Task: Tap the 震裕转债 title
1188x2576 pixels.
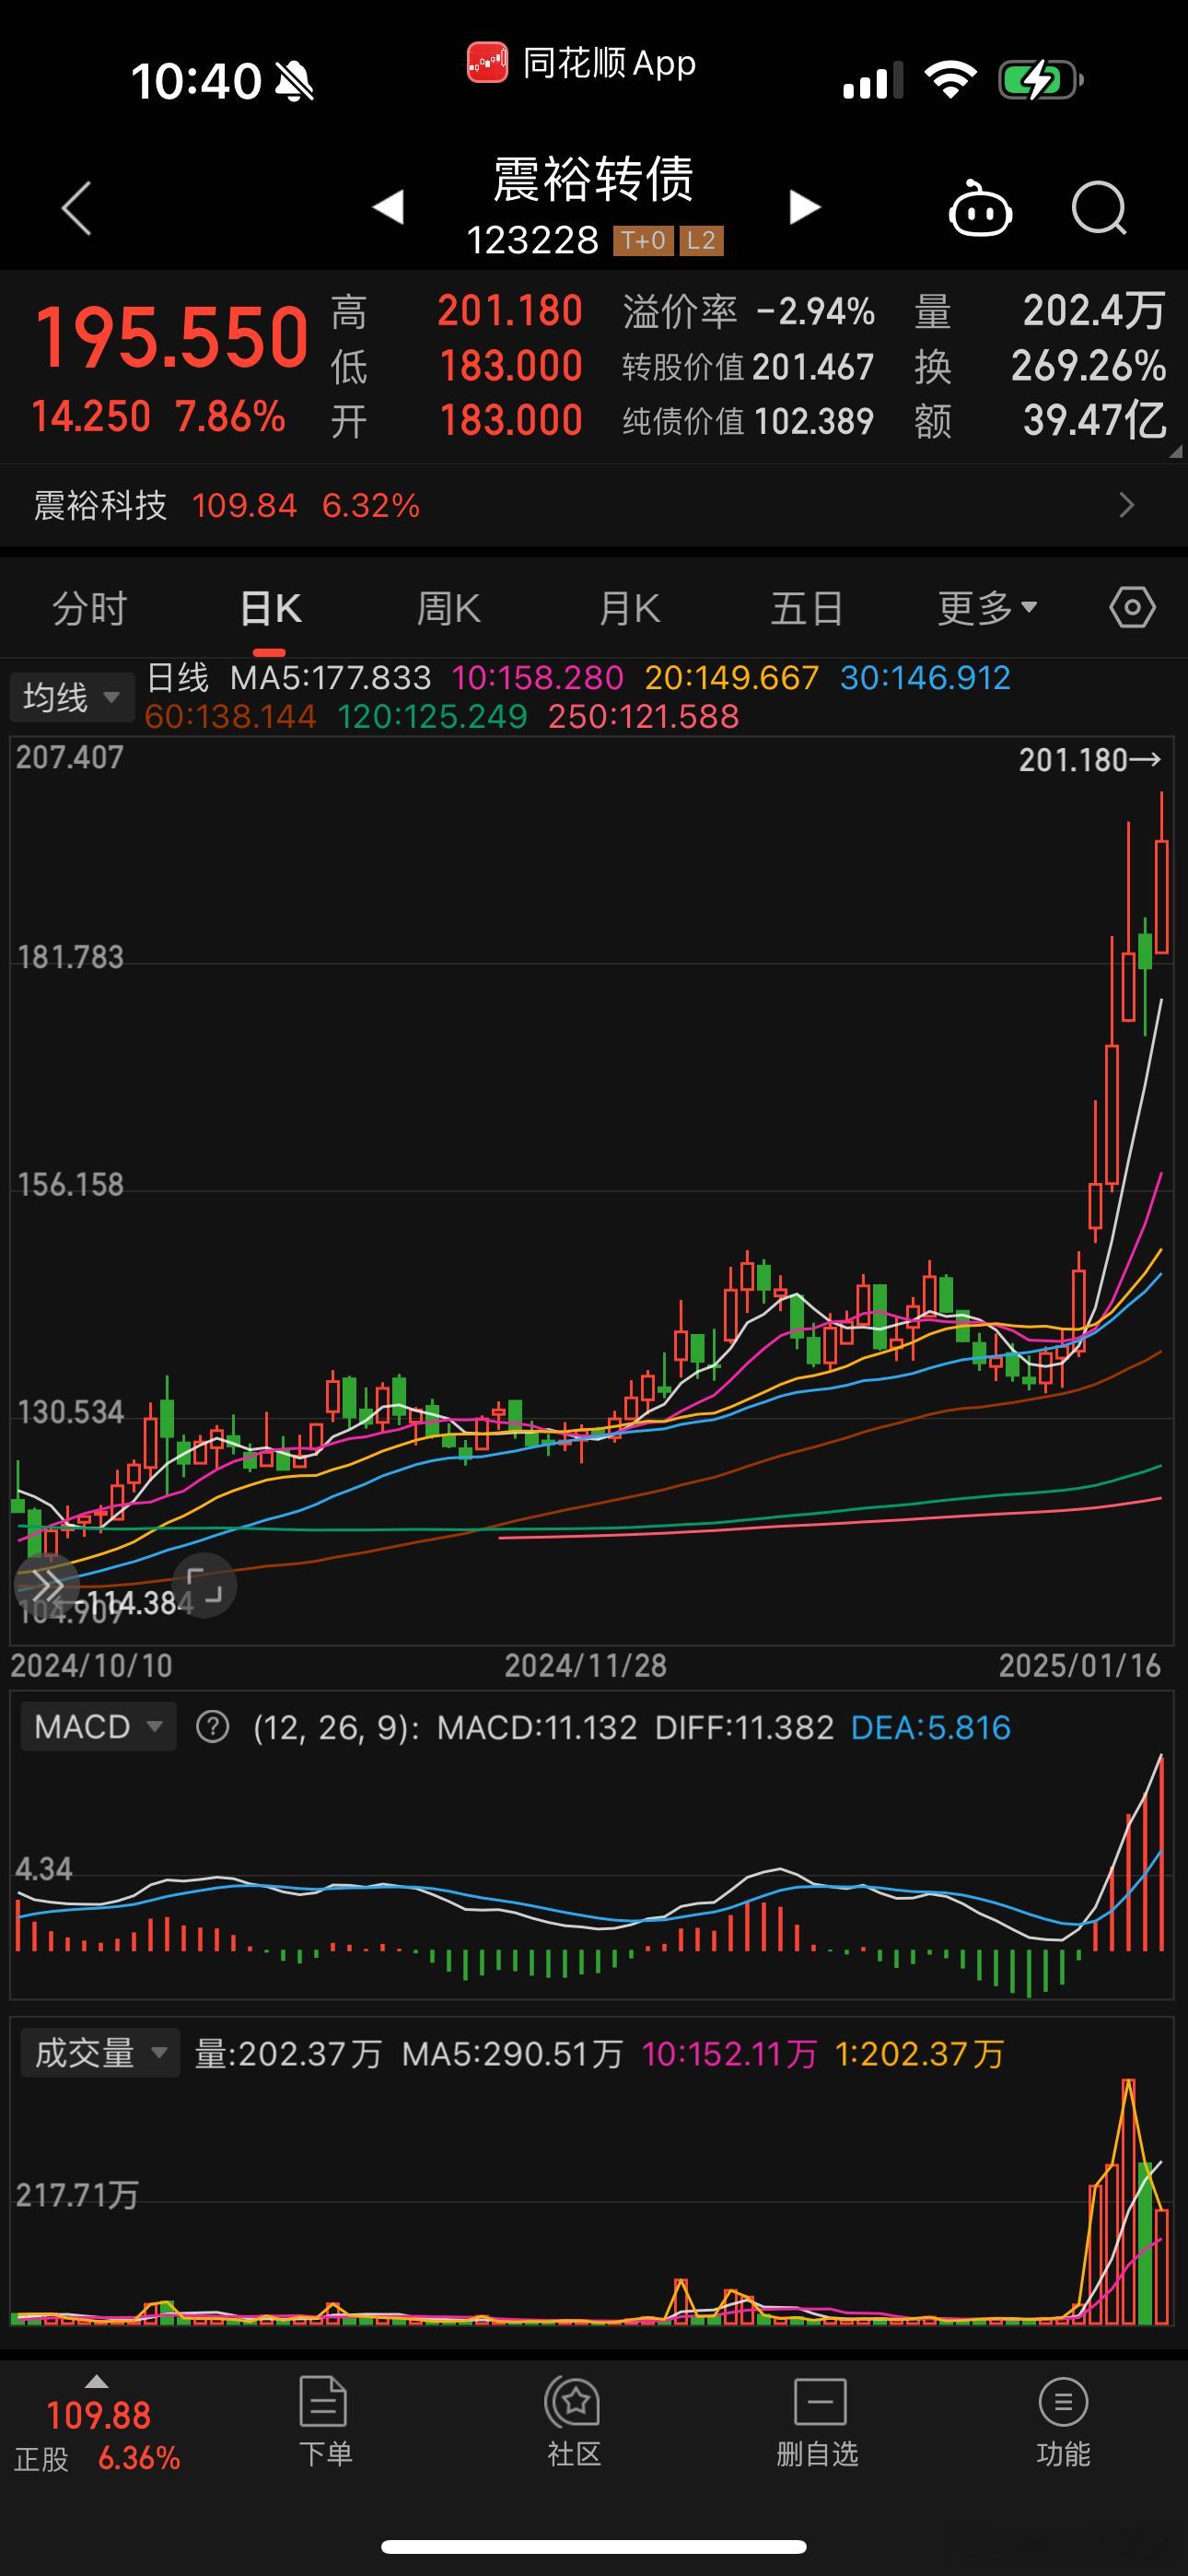Action: 594,180
